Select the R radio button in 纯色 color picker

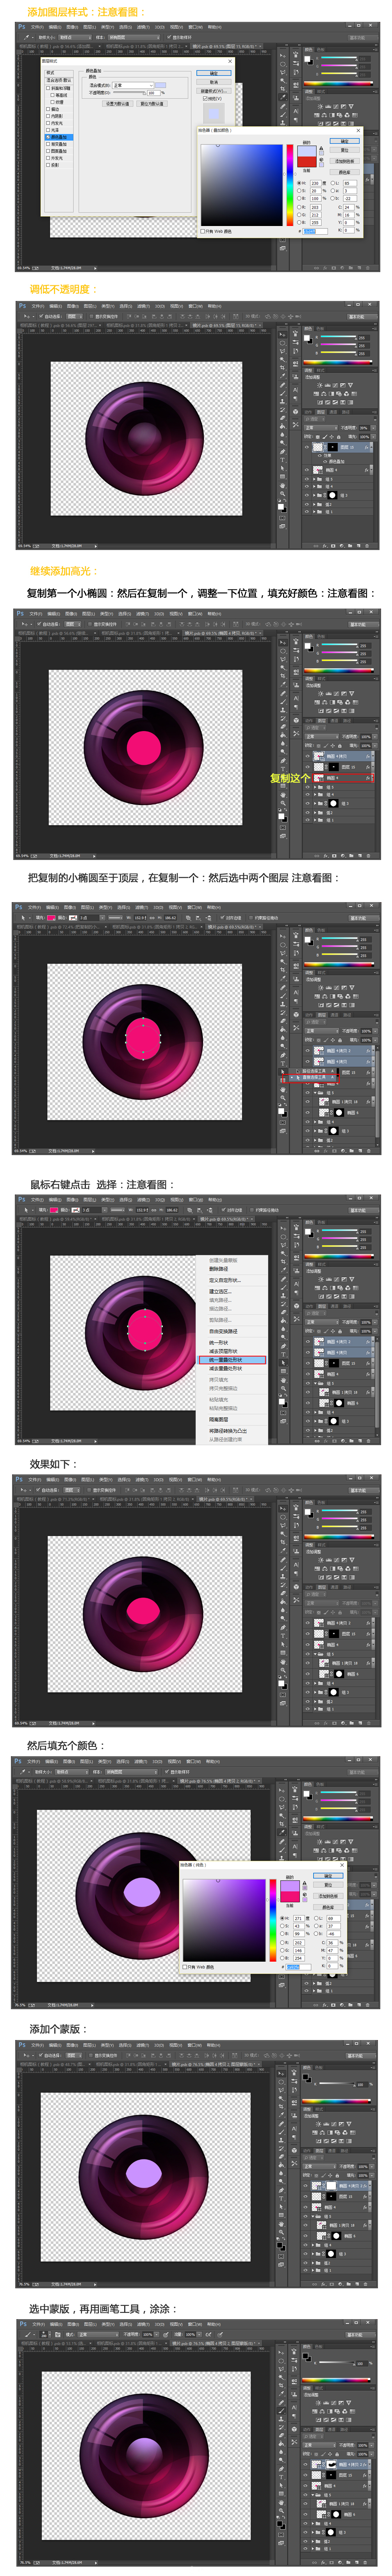click(x=282, y=1942)
